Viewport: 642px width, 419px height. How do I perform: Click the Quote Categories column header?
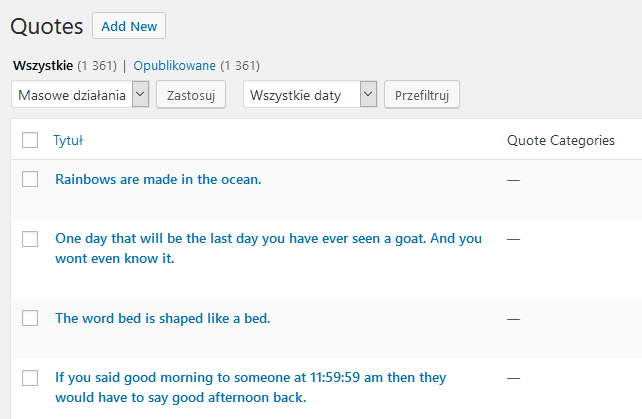coord(560,141)
